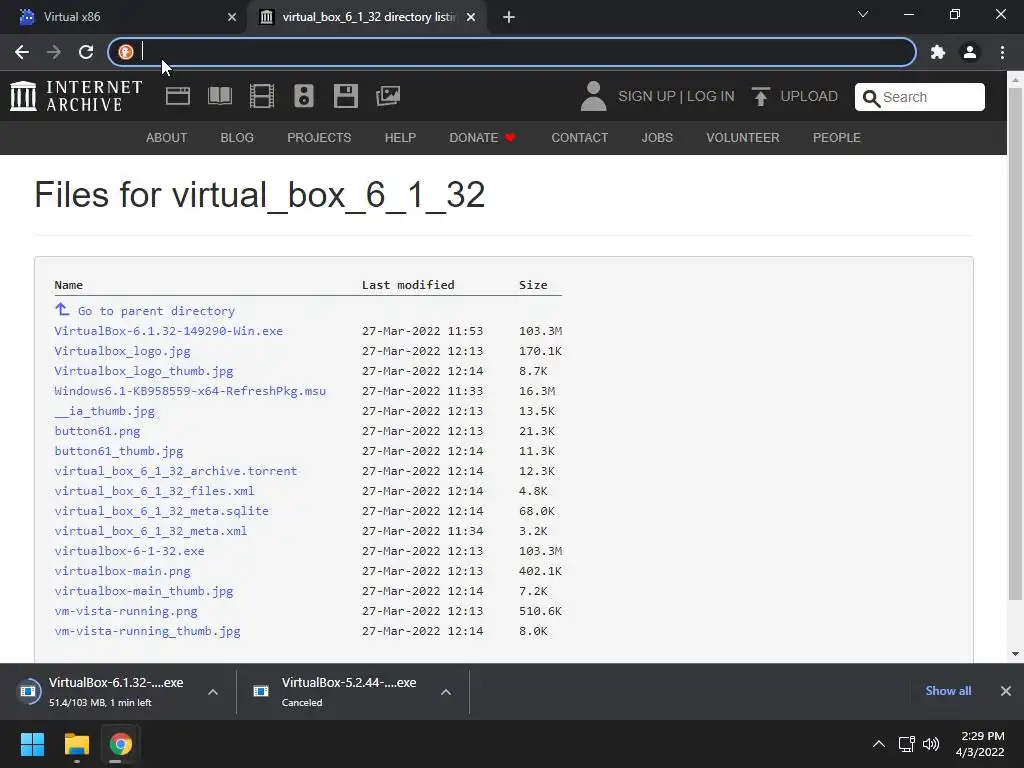Open virtual_box_6_1_32_meta.xml
The image size is (1024, 768).
click(x=151, y=531)
